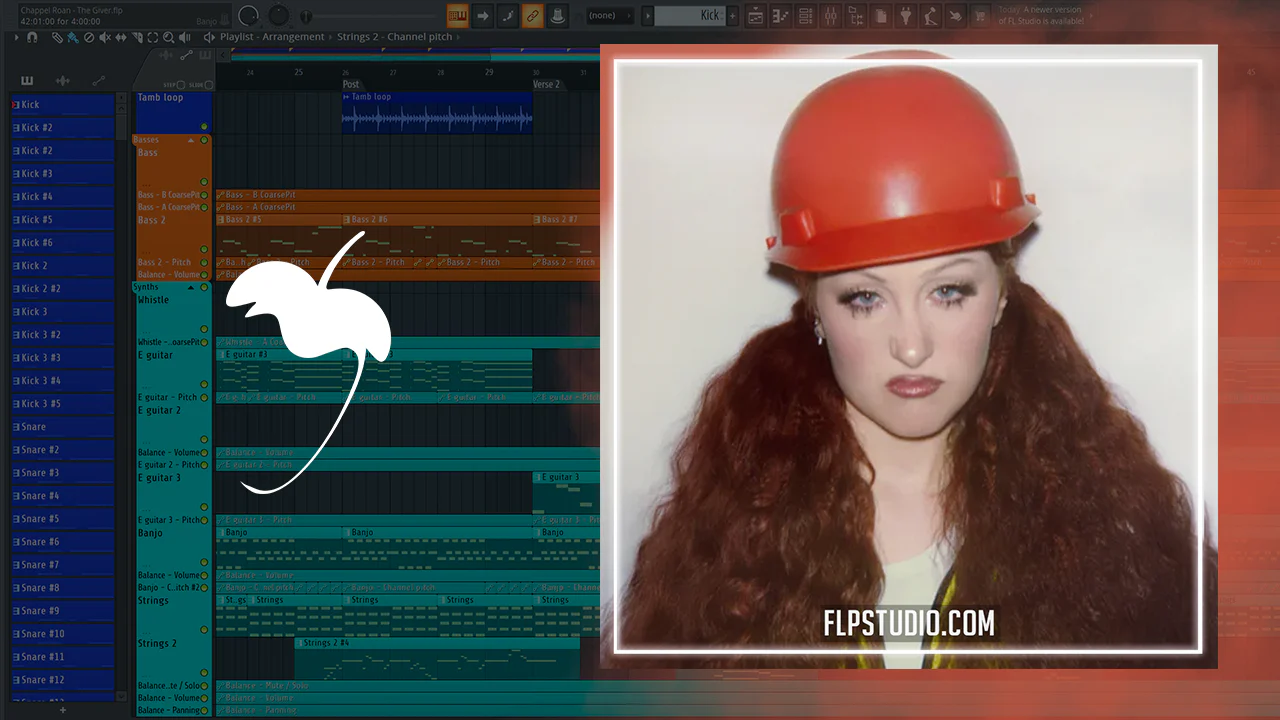Toggle the blend recording icon

click(x=508, y=16)
